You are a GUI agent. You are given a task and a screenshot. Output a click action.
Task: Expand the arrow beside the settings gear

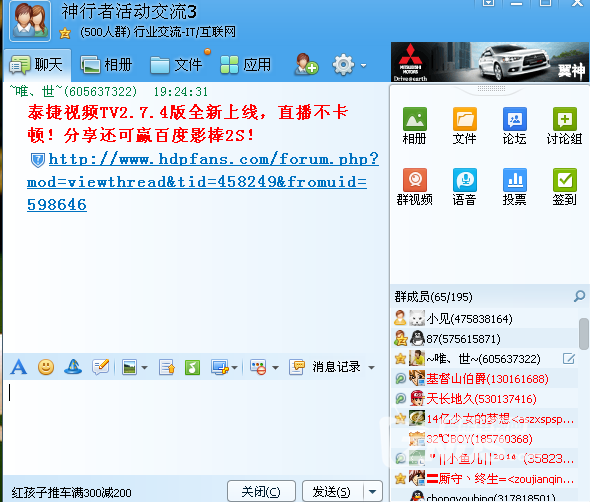pyautogui.click(x=363, y=65)
